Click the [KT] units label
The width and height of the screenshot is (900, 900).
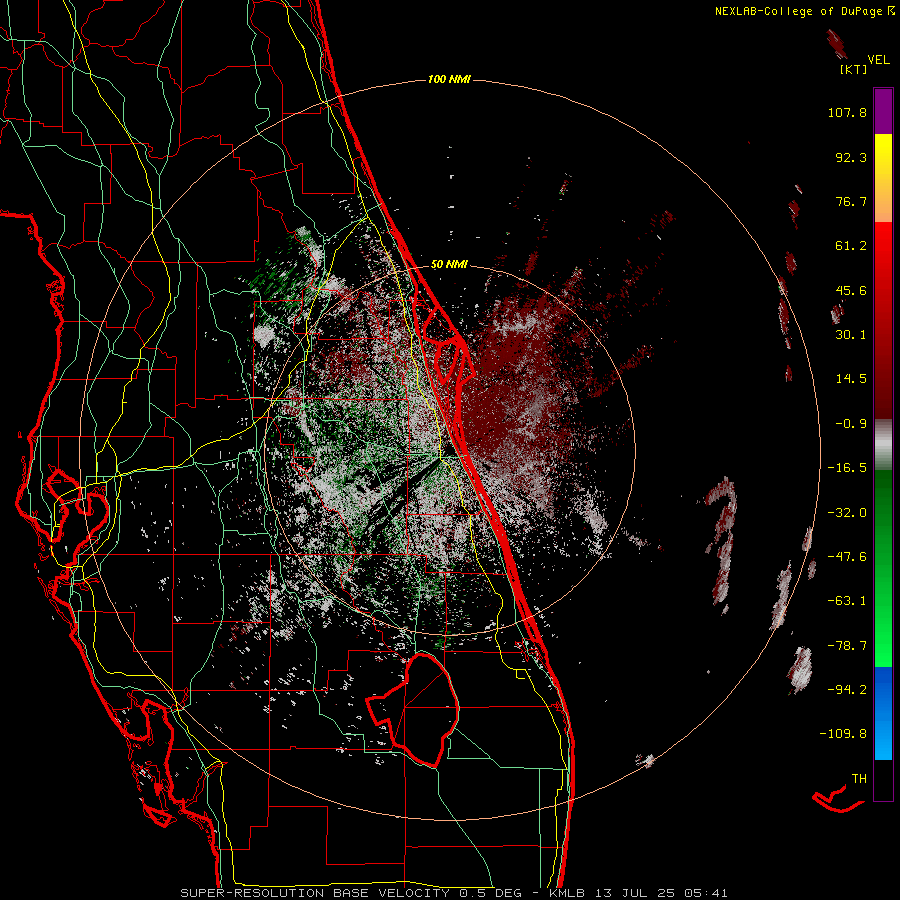click(853, 69)
